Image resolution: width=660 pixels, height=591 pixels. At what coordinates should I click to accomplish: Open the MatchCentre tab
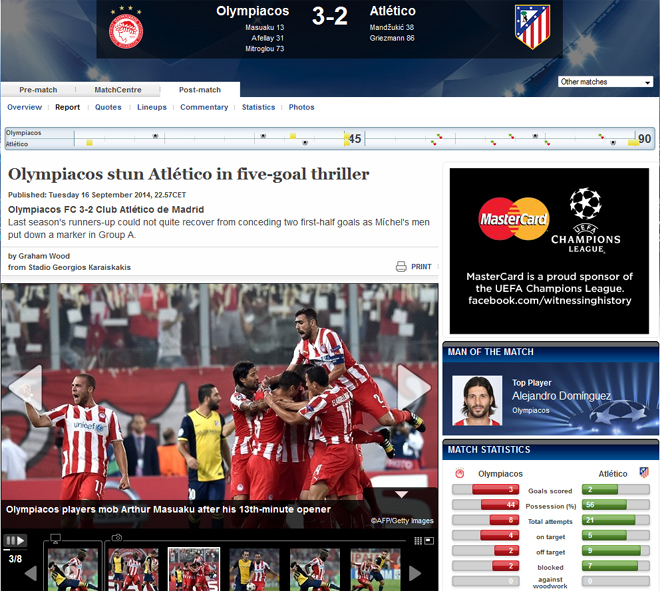point(118,90)
